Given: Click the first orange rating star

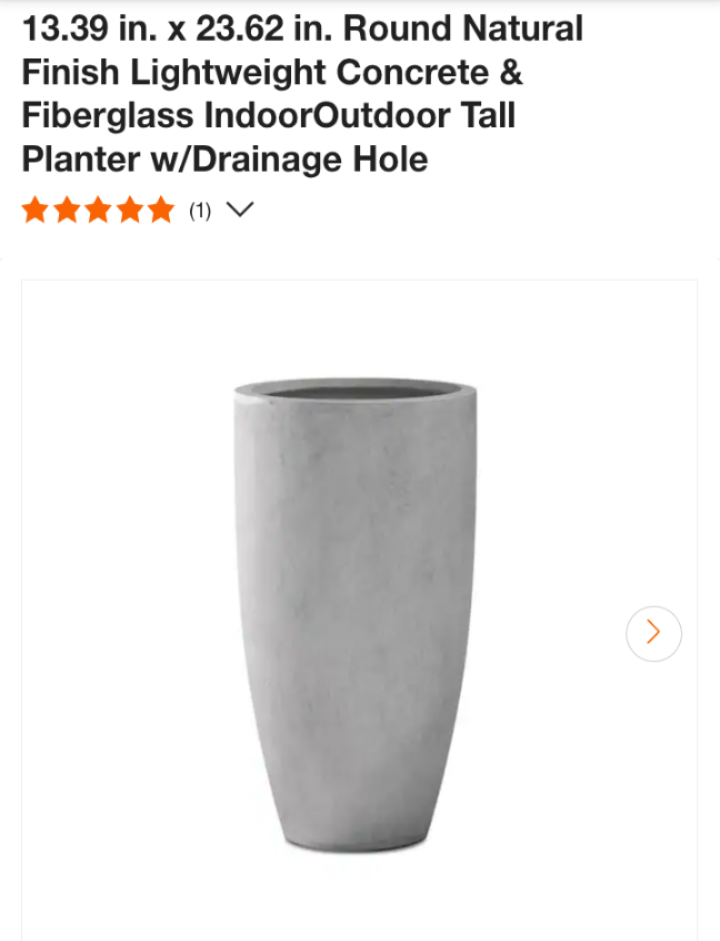Looking at the screenshot, I should coord(35,210).
